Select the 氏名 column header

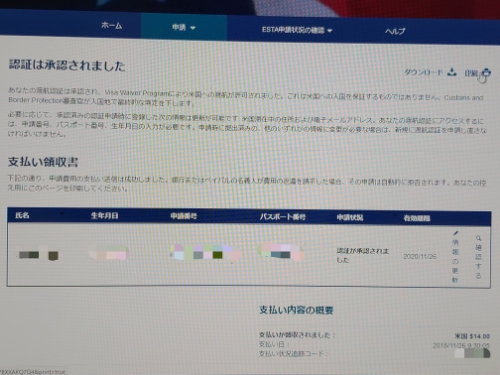tap(22, 215)
